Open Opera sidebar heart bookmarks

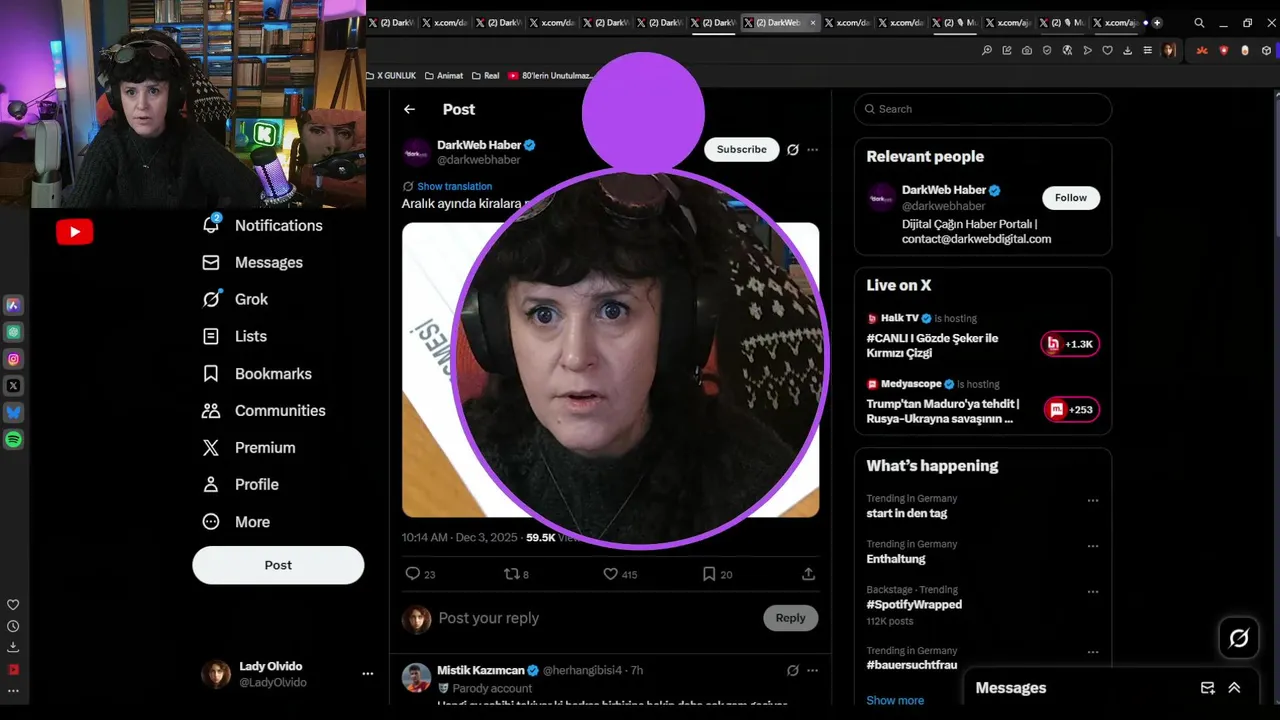[13, 605]
